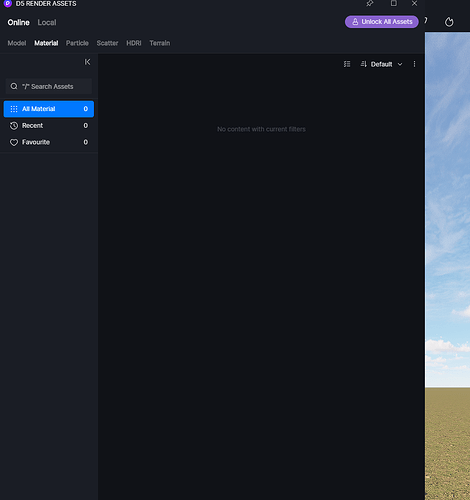
Task: Collapse the asset category sidebar
Action: pos(87,62)
